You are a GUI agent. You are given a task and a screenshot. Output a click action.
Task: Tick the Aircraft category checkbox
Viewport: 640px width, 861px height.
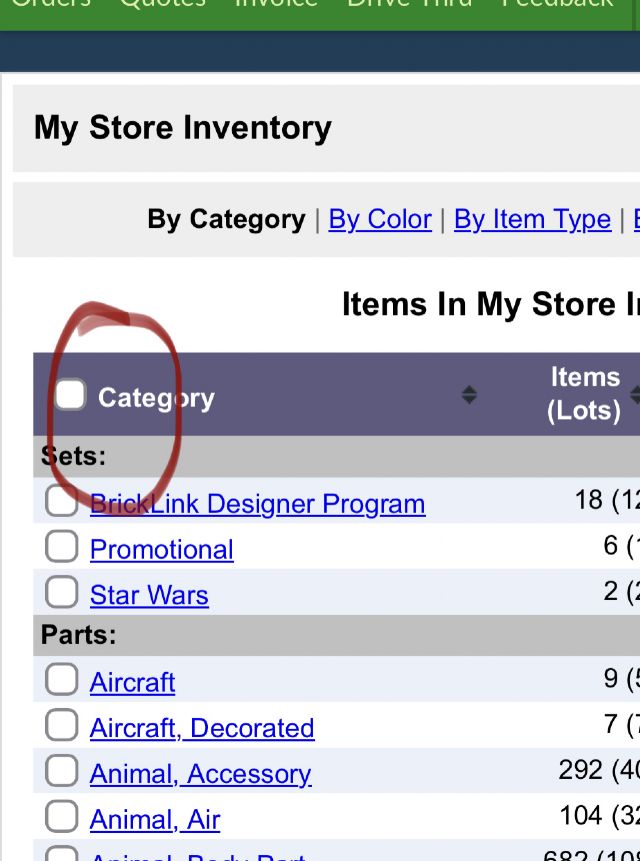[61, 679]
